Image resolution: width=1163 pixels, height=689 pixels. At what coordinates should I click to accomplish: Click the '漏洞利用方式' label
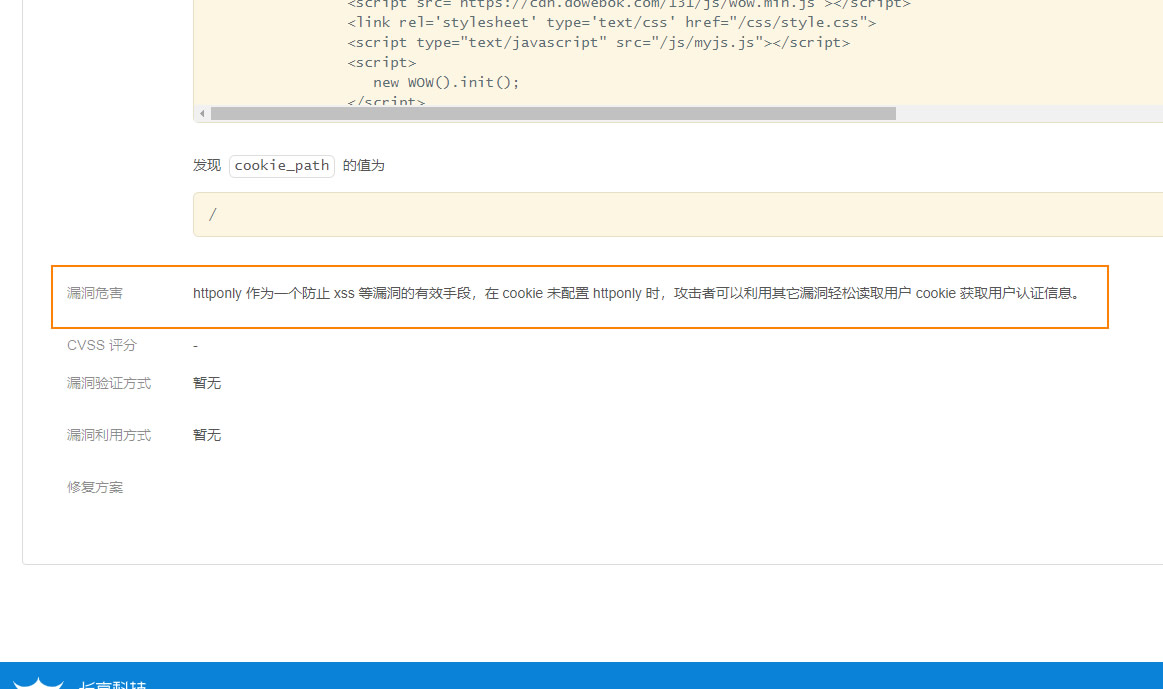109,435
